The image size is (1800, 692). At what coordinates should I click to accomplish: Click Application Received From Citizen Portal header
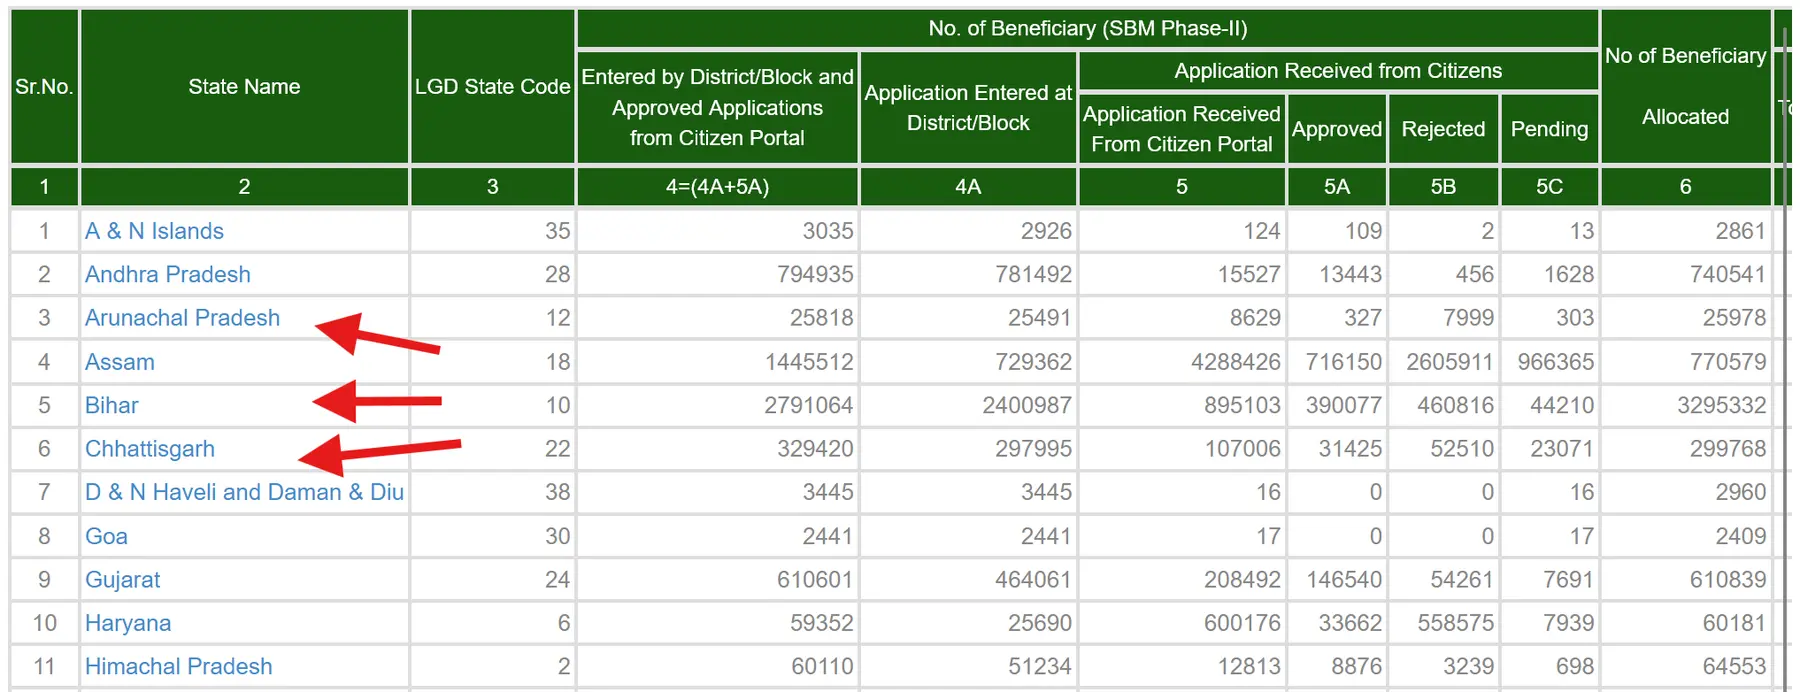pyautogui.click(x=1182, y=129)
